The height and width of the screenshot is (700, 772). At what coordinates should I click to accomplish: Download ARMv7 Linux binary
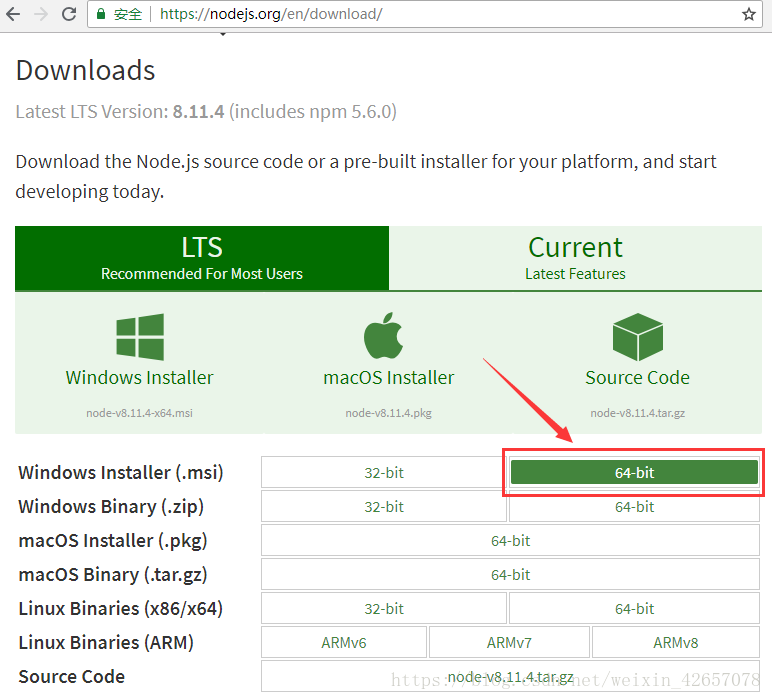pos(509,642)
